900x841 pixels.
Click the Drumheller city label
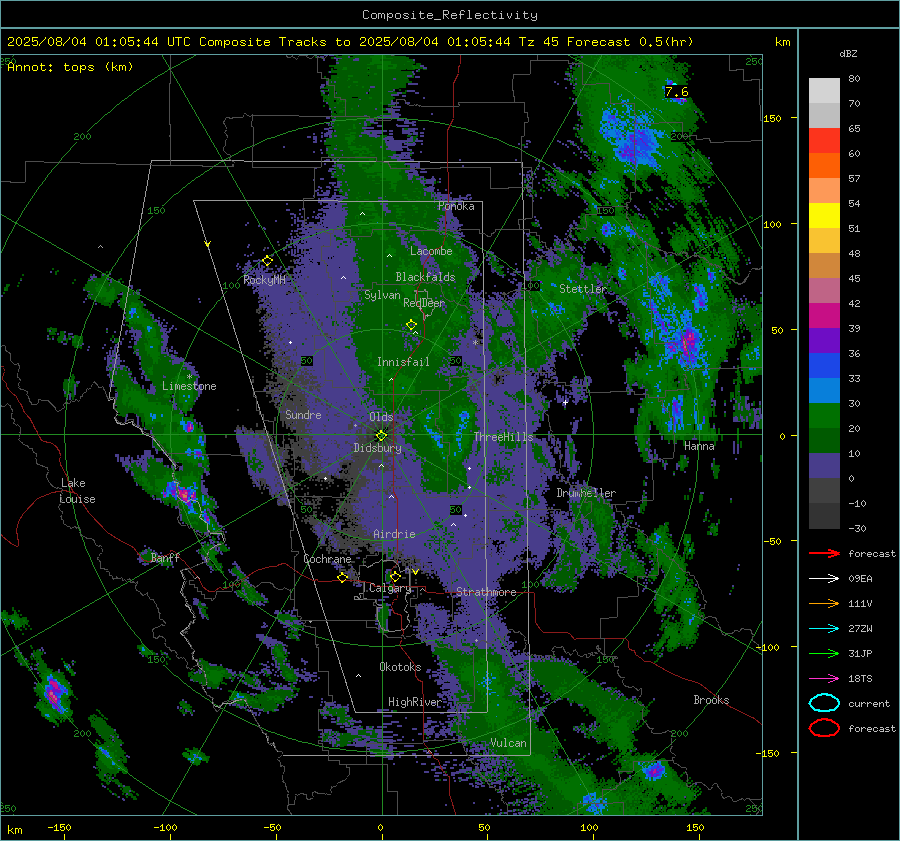click(x=586, y=493)
